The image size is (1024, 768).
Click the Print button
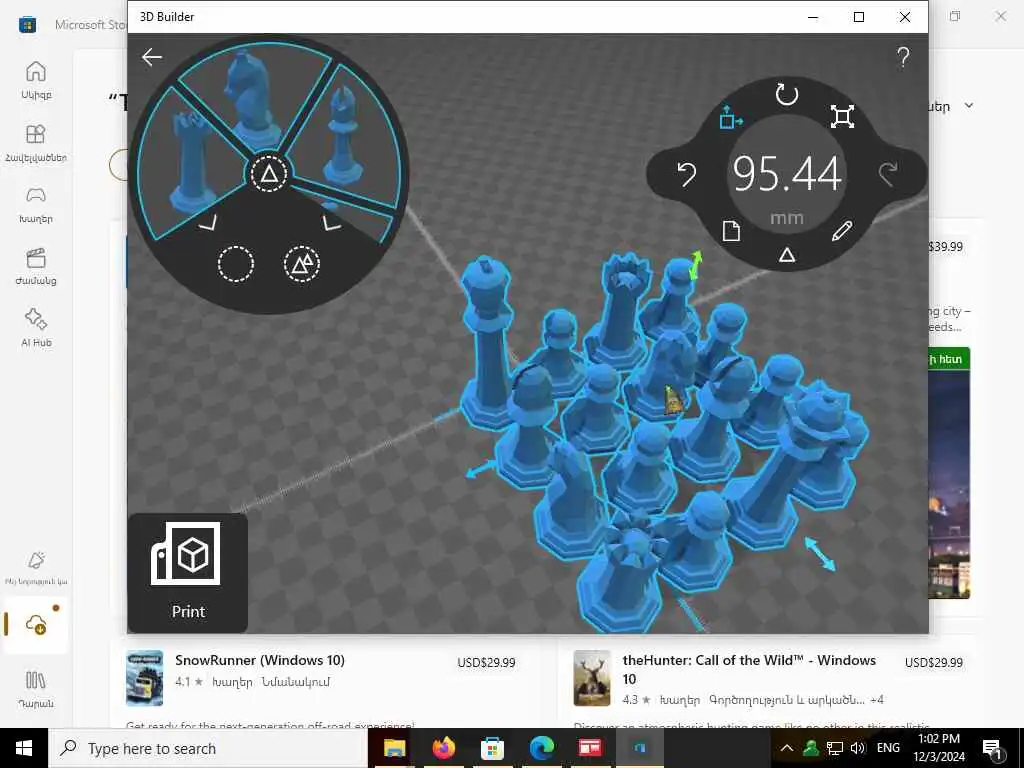[x=187, y=572]
